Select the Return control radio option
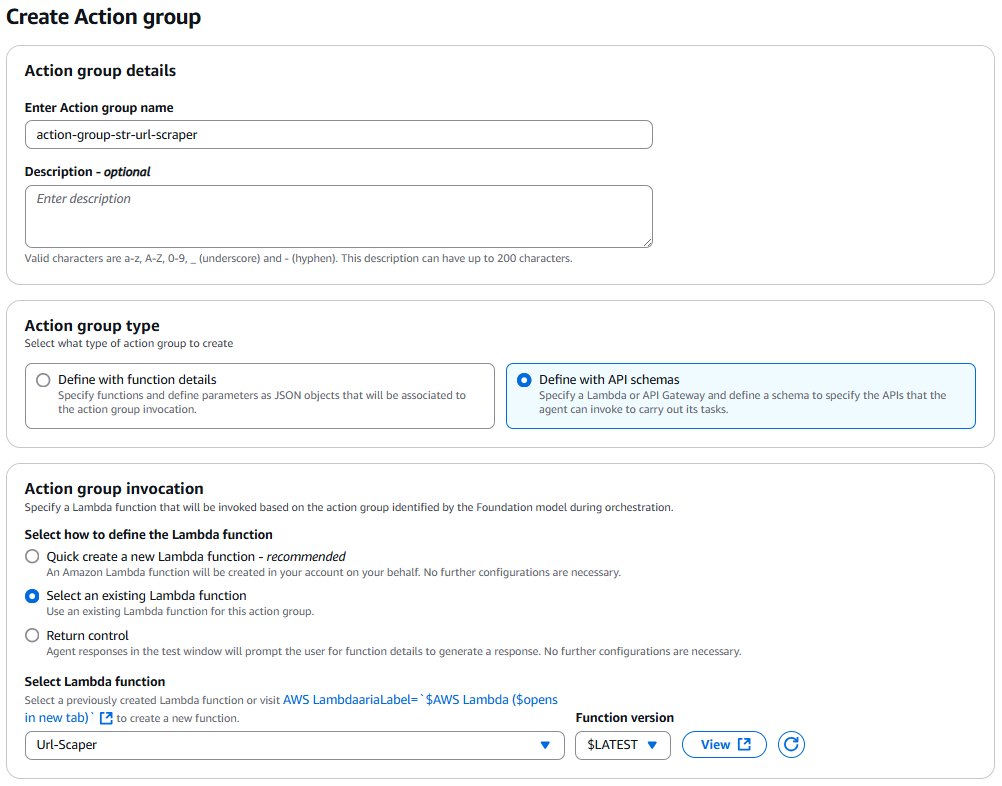This screenshot has height=786, width=1002. (32, 636)
